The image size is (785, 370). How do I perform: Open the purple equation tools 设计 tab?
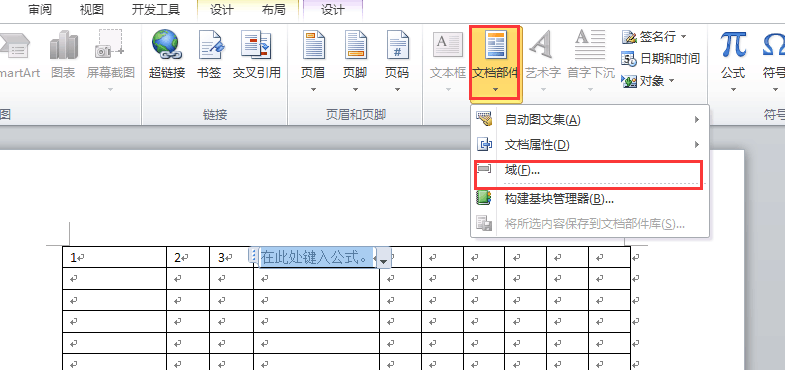pyautogui.click(x=332, y=10)
